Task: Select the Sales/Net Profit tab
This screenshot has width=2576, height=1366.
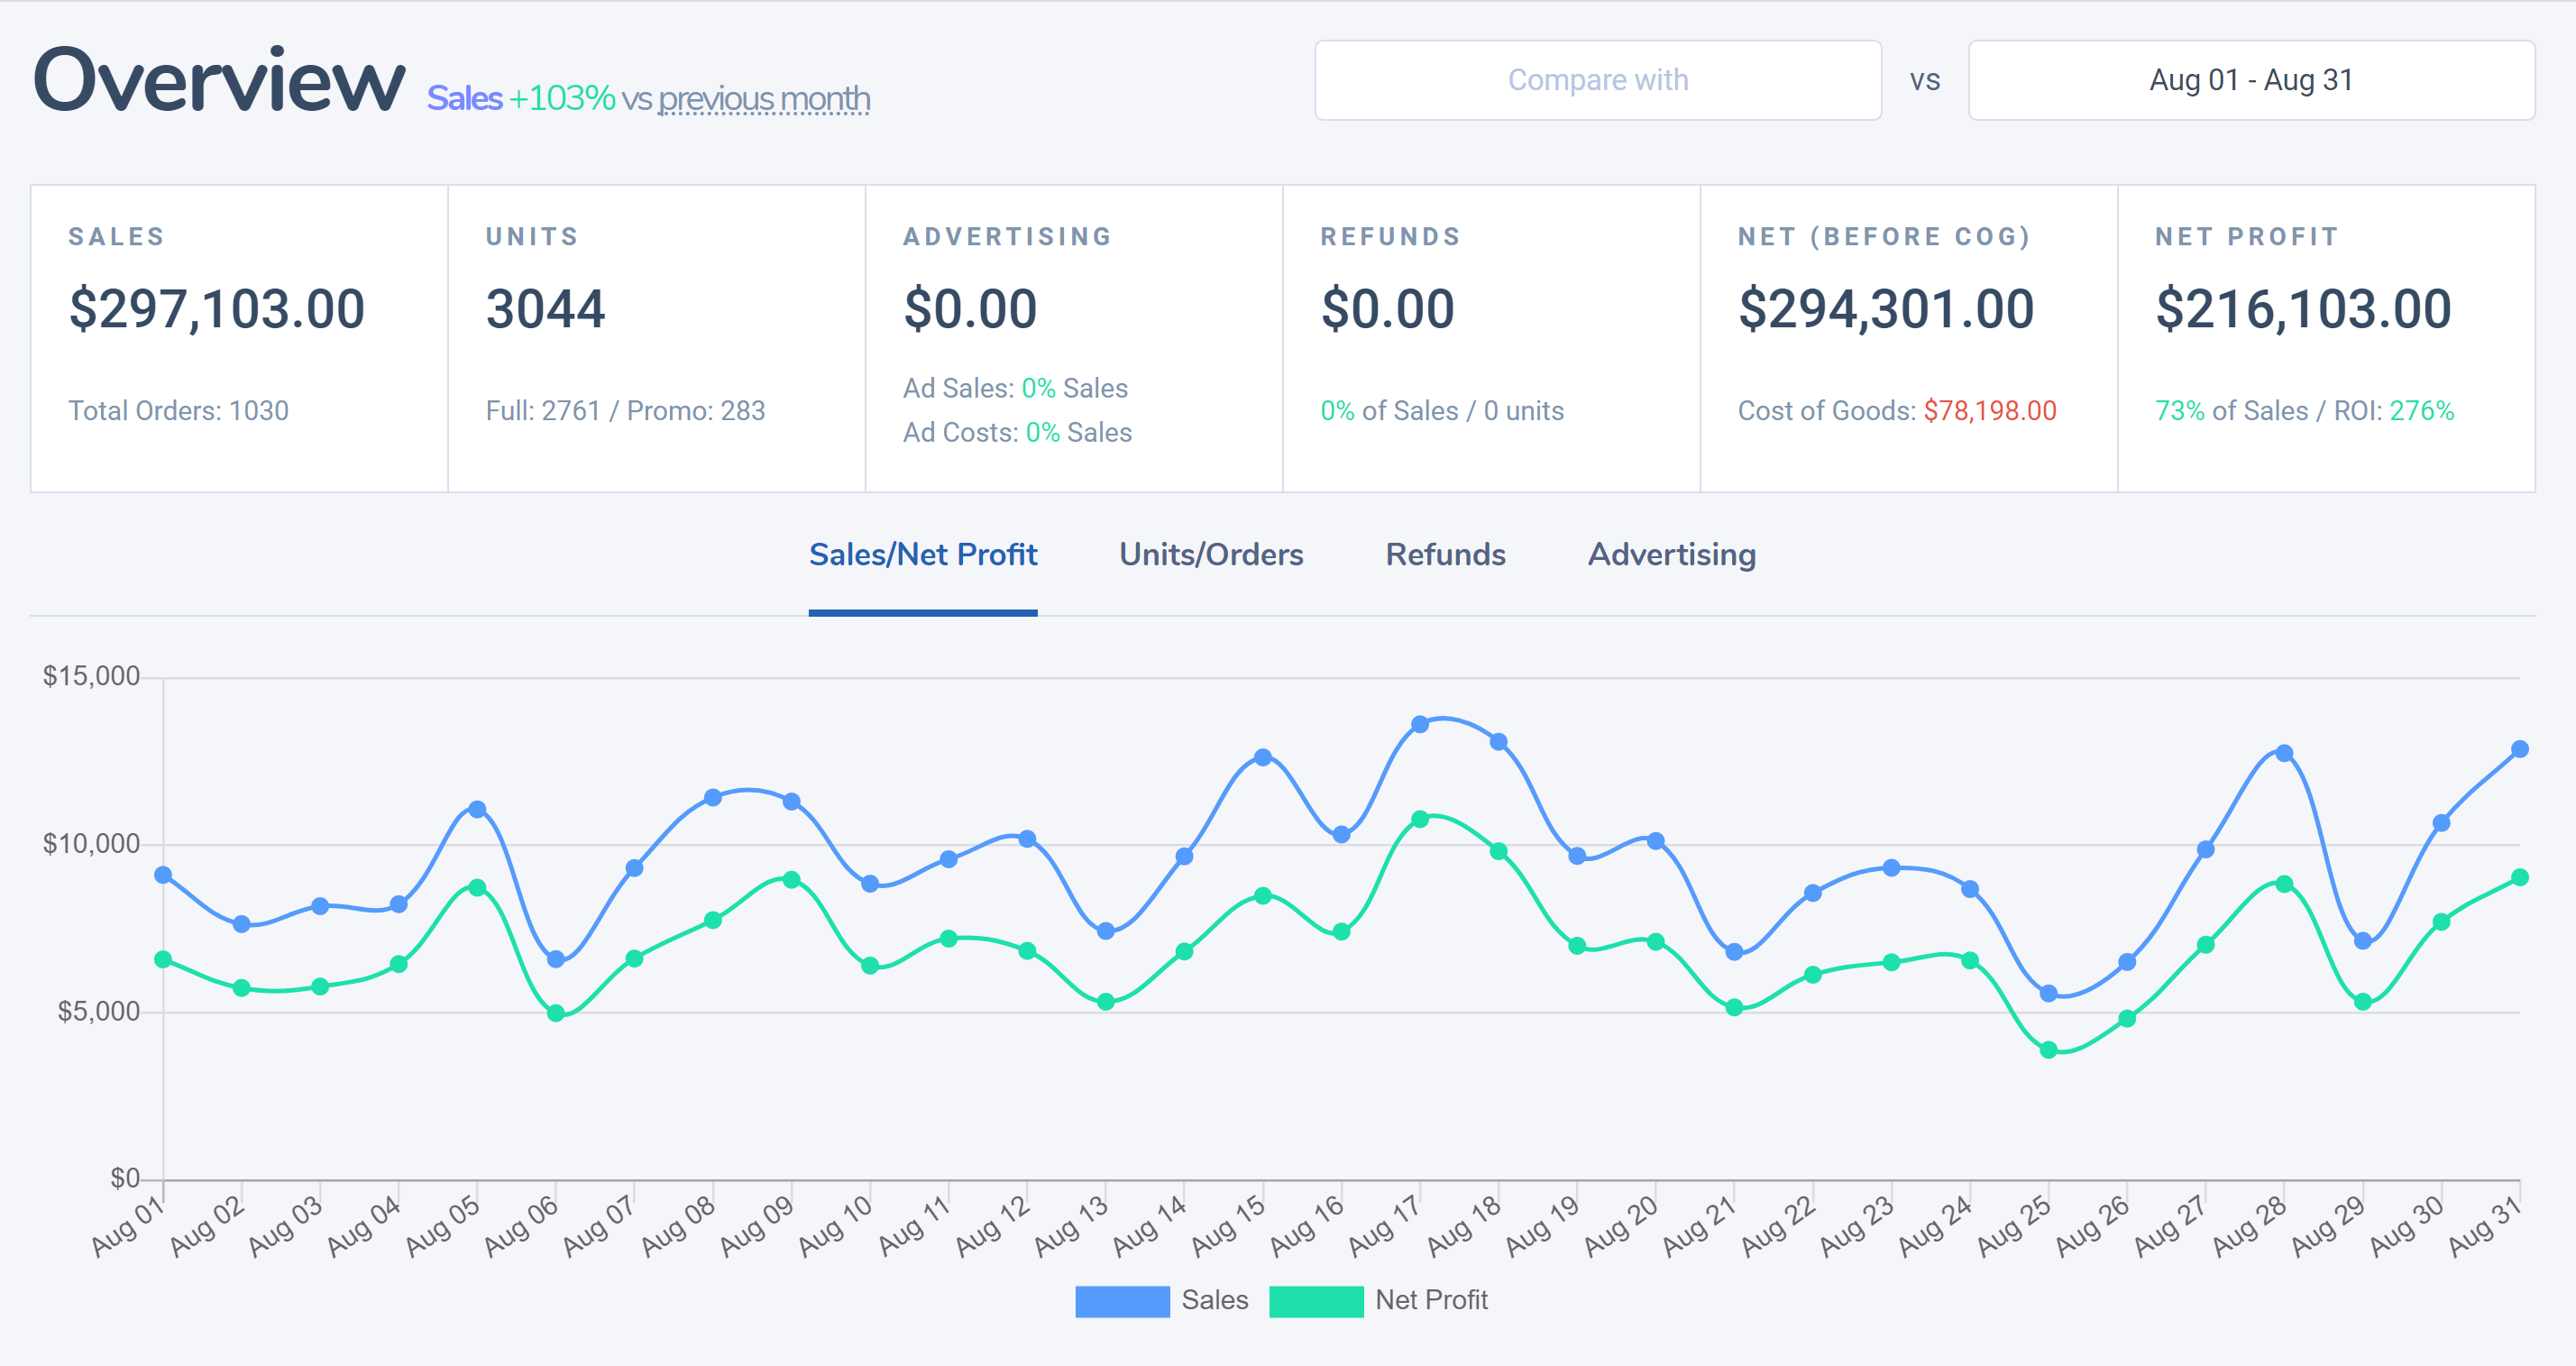Action: (x=922, y=554)
